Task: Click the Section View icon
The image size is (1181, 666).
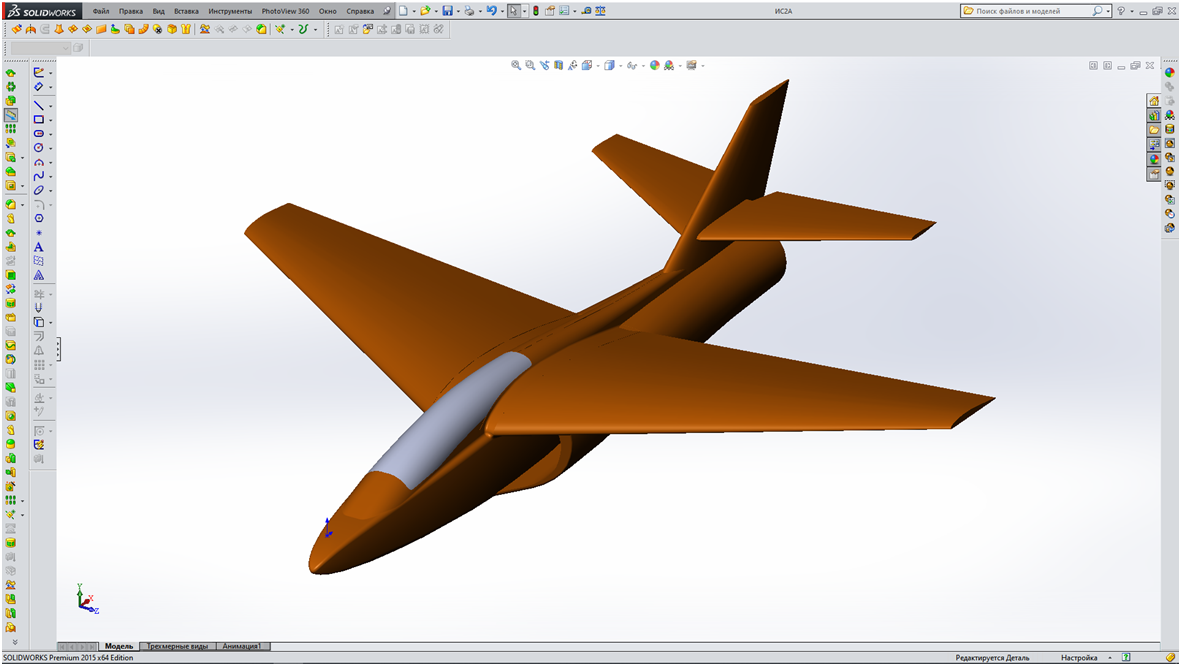Action: click(559, 66)
